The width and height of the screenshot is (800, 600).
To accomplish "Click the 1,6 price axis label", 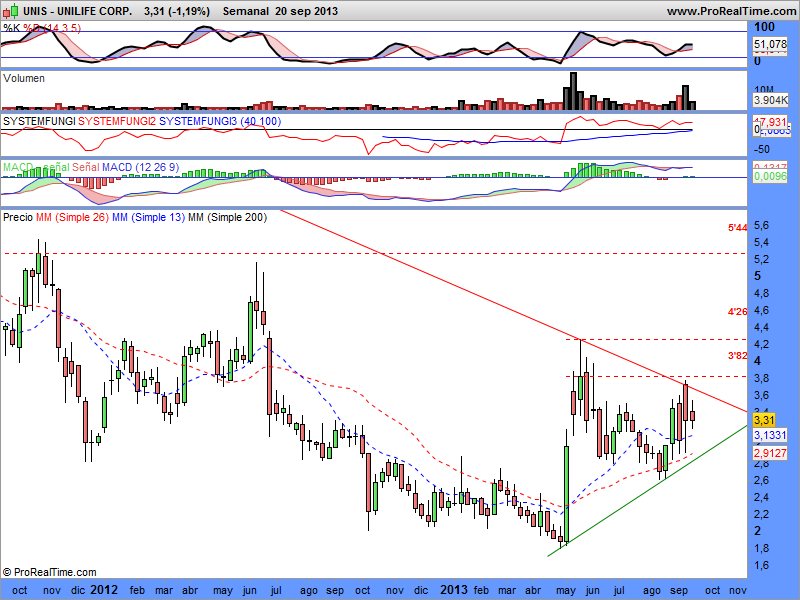I will (761, 565).
